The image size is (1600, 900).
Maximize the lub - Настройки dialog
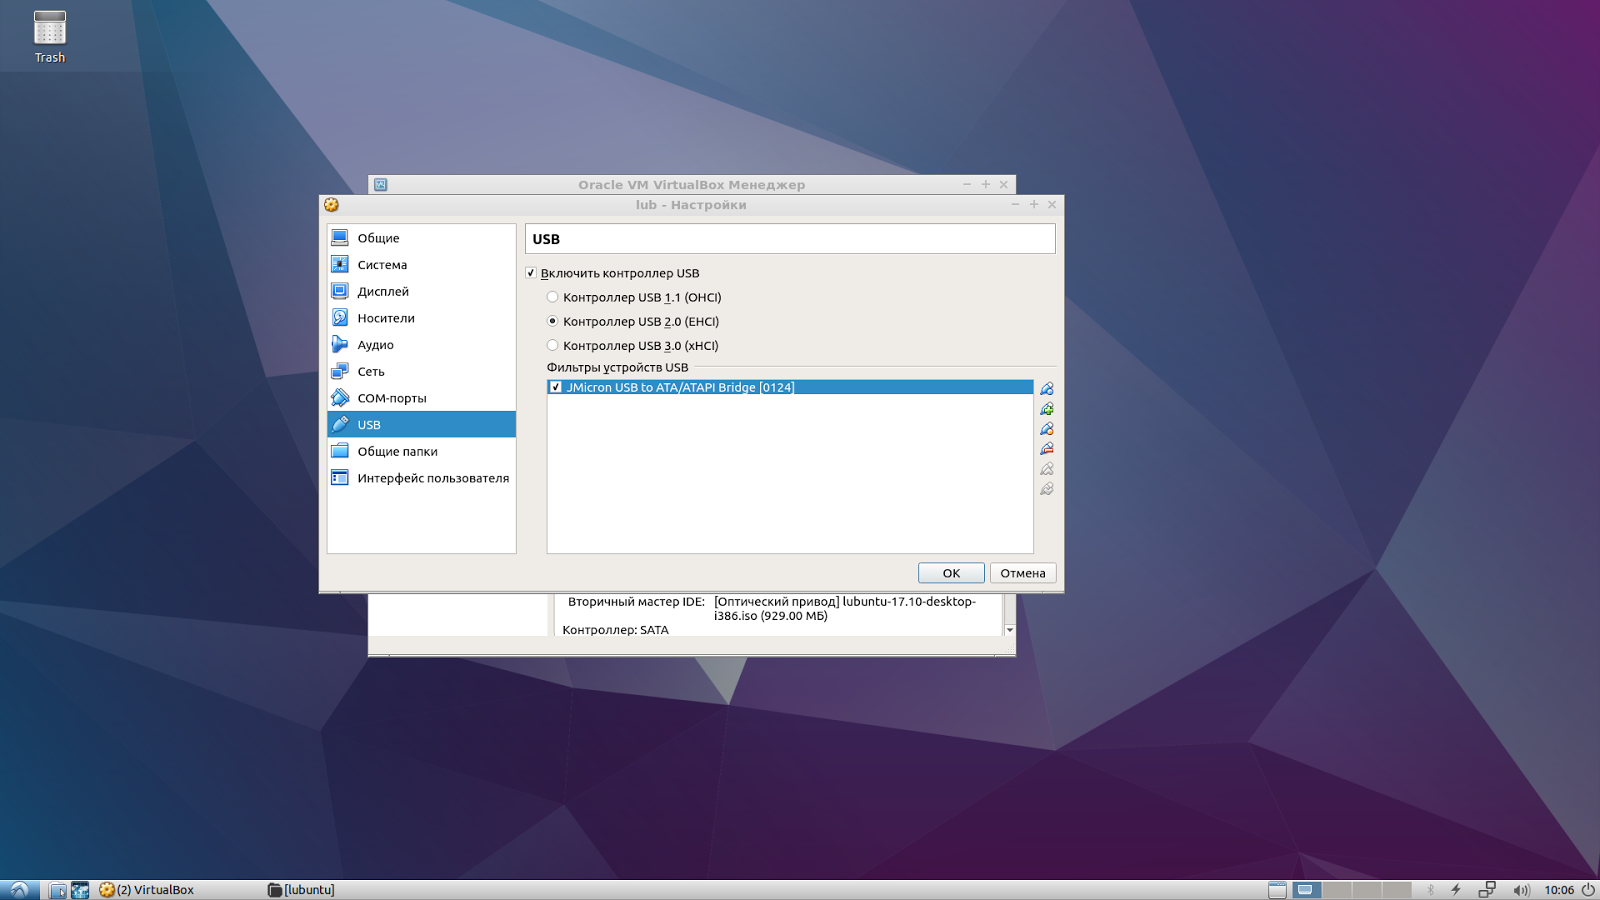point(1034,204)
